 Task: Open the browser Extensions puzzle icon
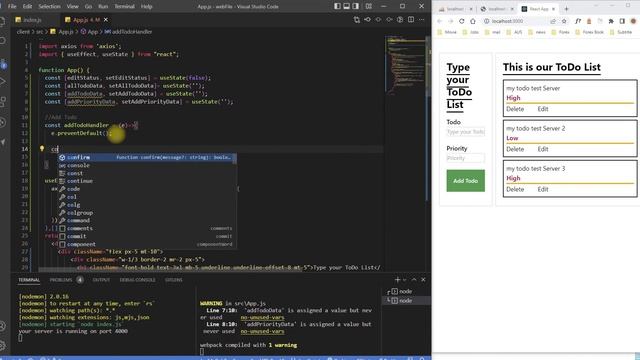tap(611, 21)
